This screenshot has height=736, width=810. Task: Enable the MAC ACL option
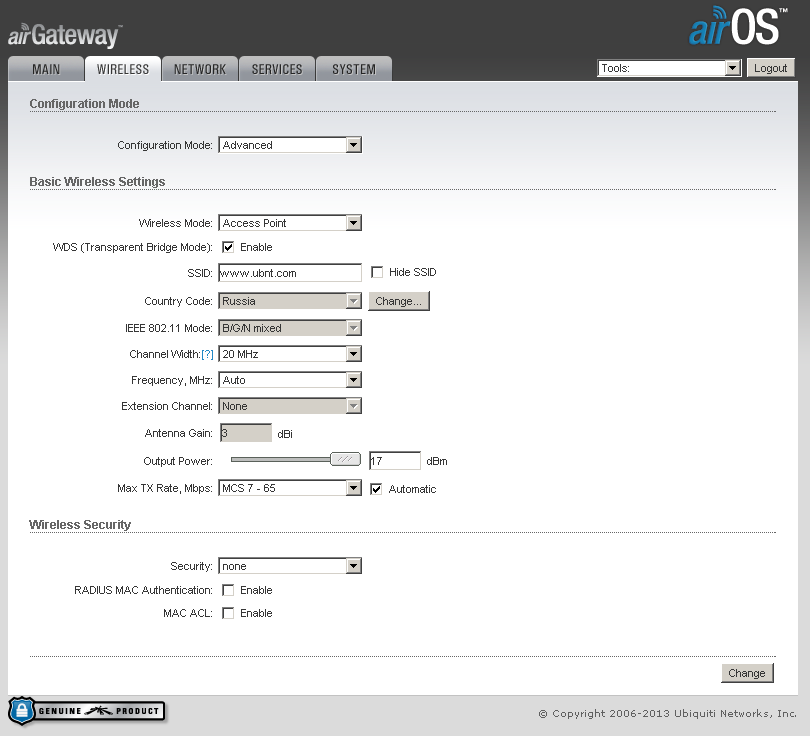coord(228,613)
